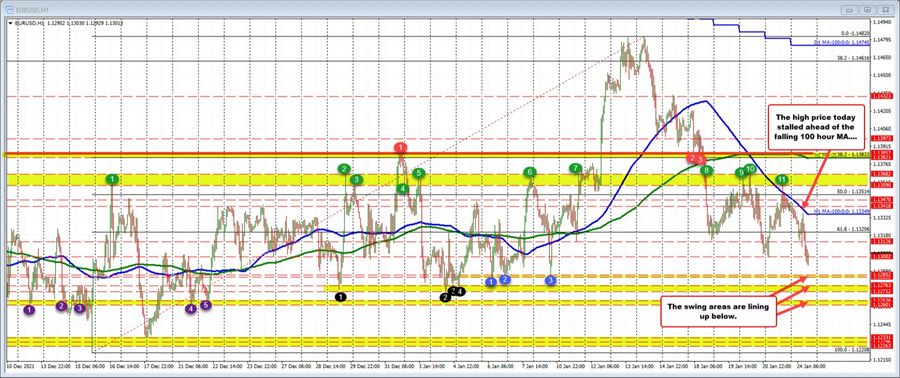Click price scale value 1.14940
This screenshot has height=378, width=900.
click(x=882, y=22)
